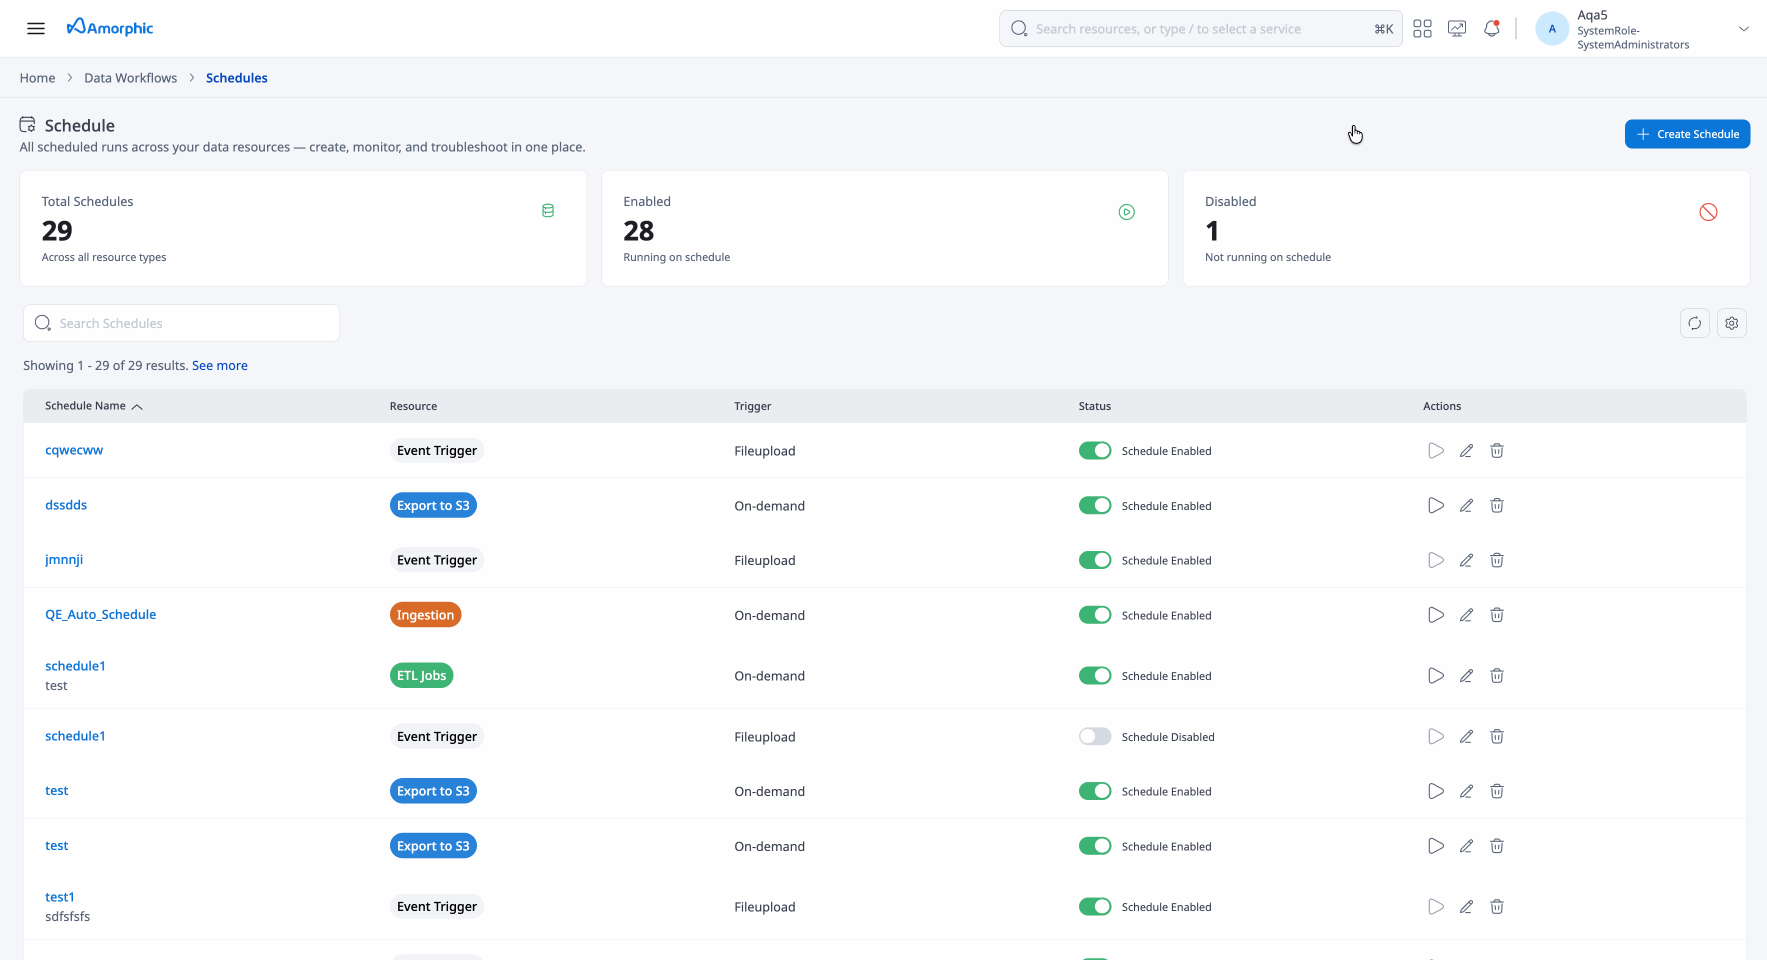Delete the dssdds schedule

(x=1497, y=506)
